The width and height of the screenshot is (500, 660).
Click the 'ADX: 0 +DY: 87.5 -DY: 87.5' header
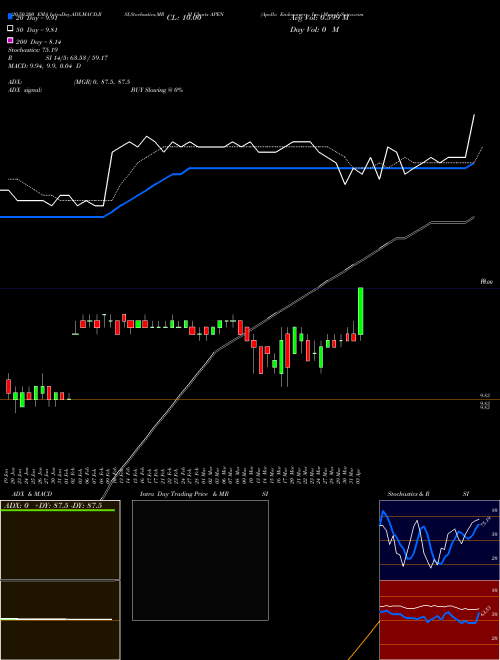click(x=53, y=506)
